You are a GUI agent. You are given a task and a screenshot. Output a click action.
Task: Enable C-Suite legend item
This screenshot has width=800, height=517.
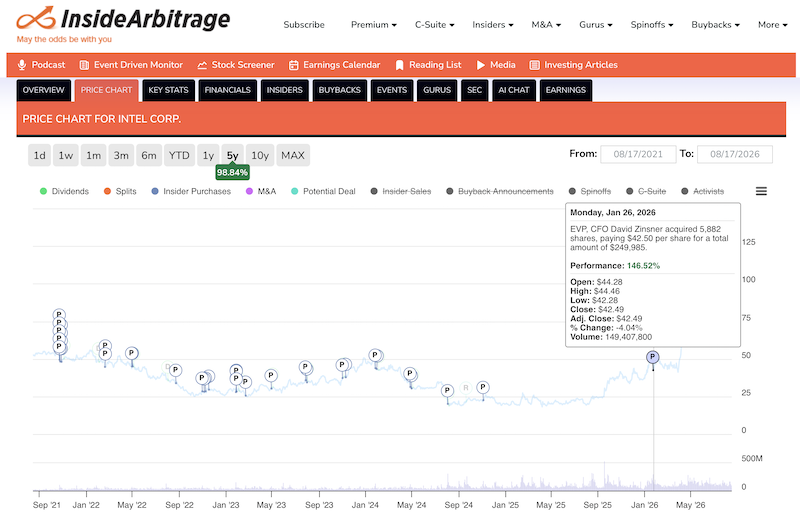(x=646, y=191)
